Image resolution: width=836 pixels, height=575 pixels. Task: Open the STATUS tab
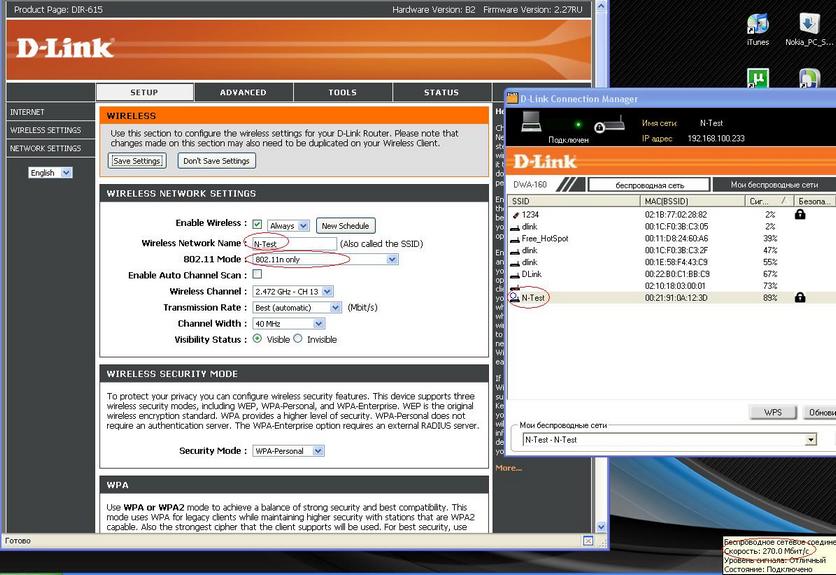(441, 92)
